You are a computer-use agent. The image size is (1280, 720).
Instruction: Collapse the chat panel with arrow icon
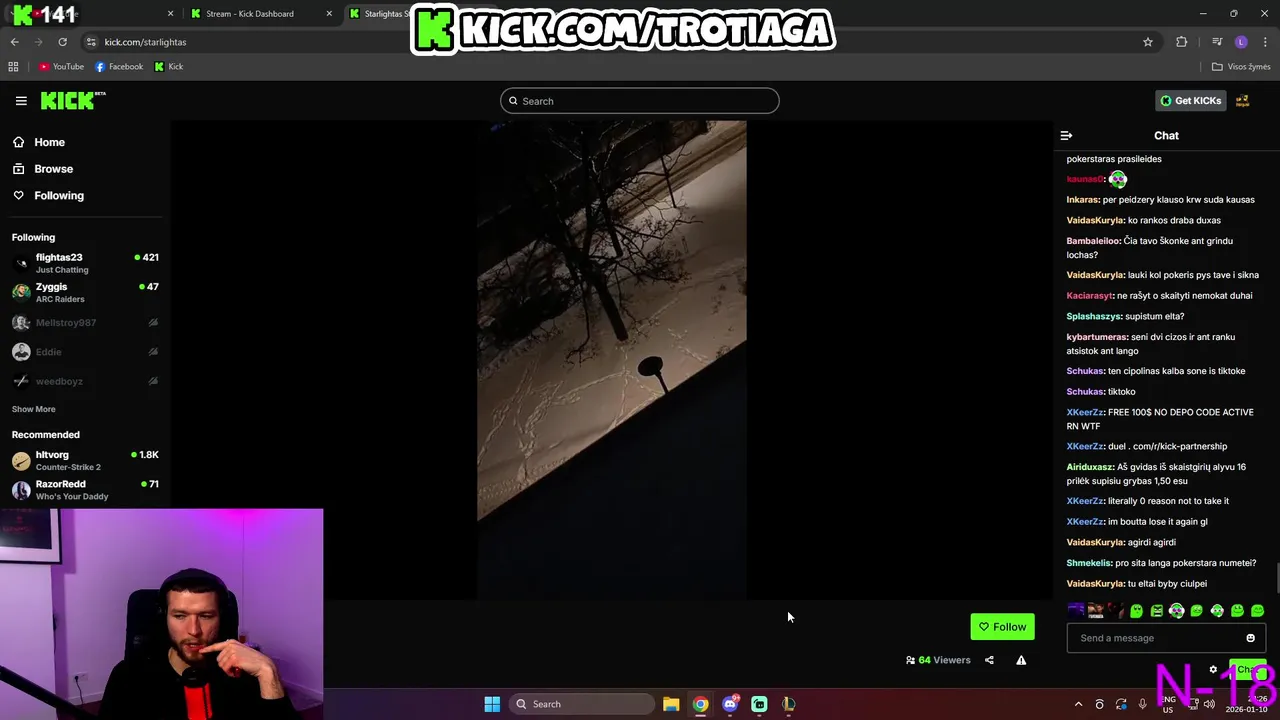(x=1066, y=135)
